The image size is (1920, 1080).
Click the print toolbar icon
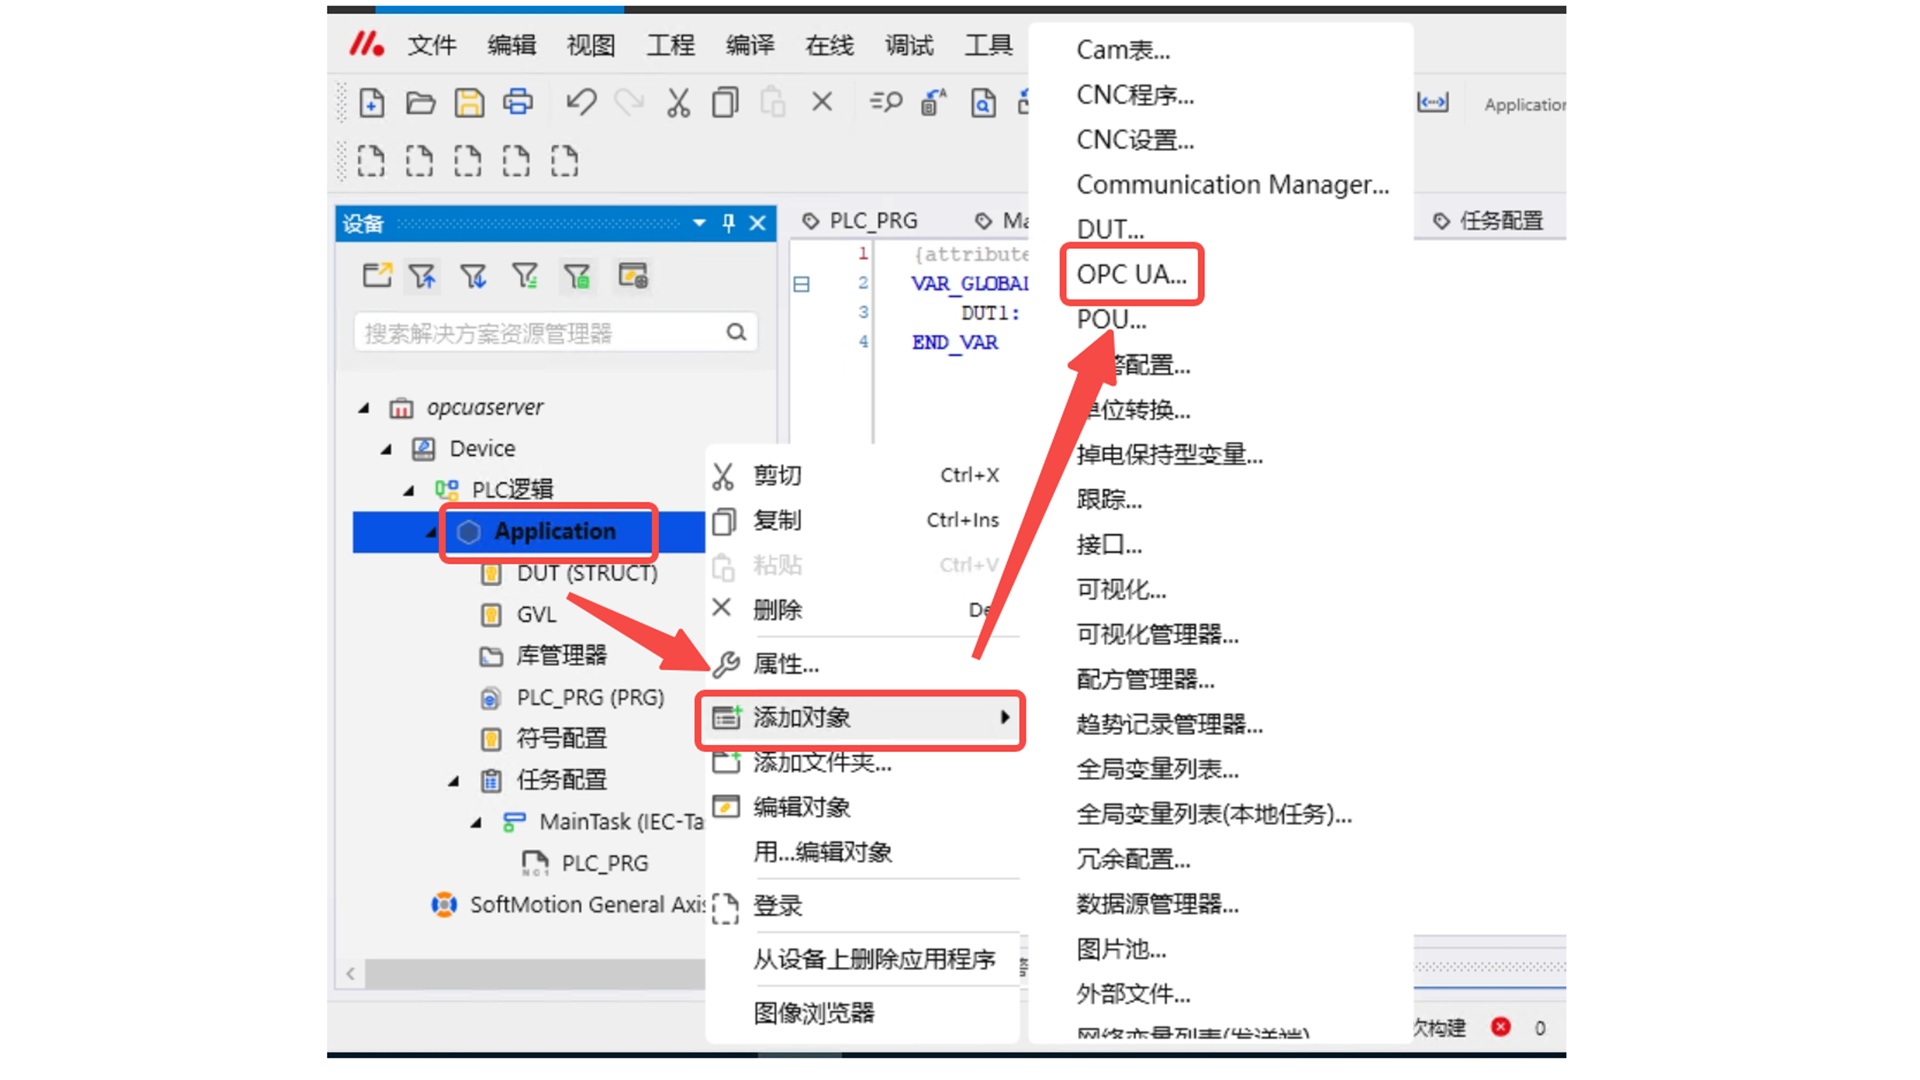pos(518,103)
